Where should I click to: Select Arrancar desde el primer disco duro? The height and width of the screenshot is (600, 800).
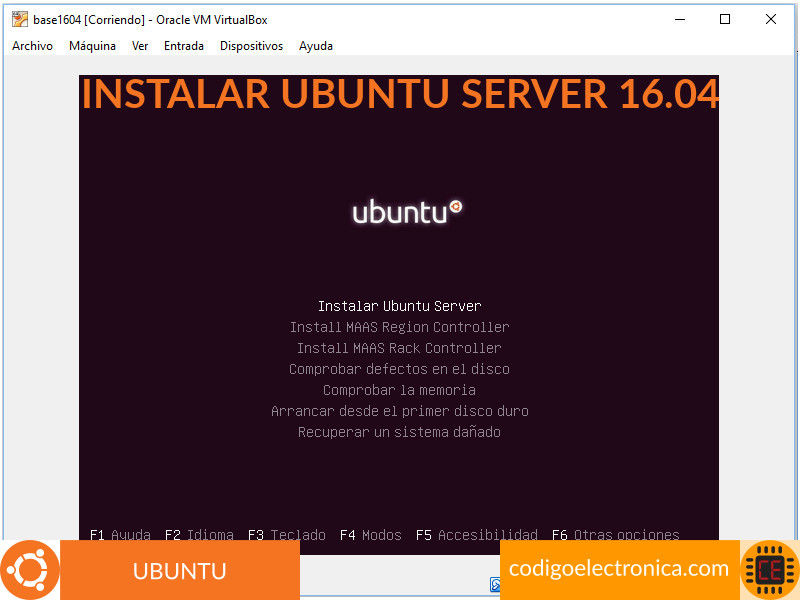(x=399, y=411)
